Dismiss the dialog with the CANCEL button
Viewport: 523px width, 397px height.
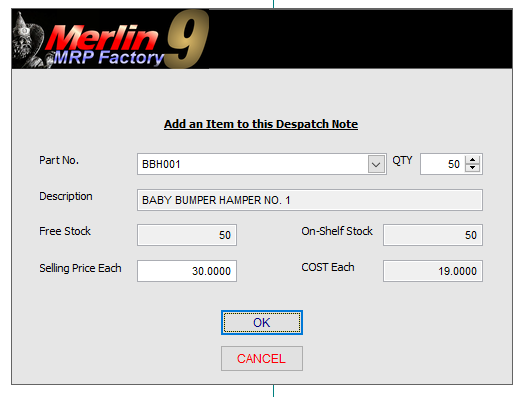coord(262,359)
